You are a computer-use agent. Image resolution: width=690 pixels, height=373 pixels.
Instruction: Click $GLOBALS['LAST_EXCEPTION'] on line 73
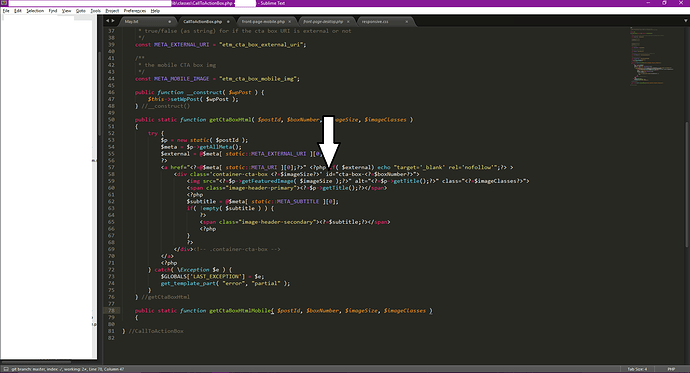pyautogui.click(x=202, y=276)
